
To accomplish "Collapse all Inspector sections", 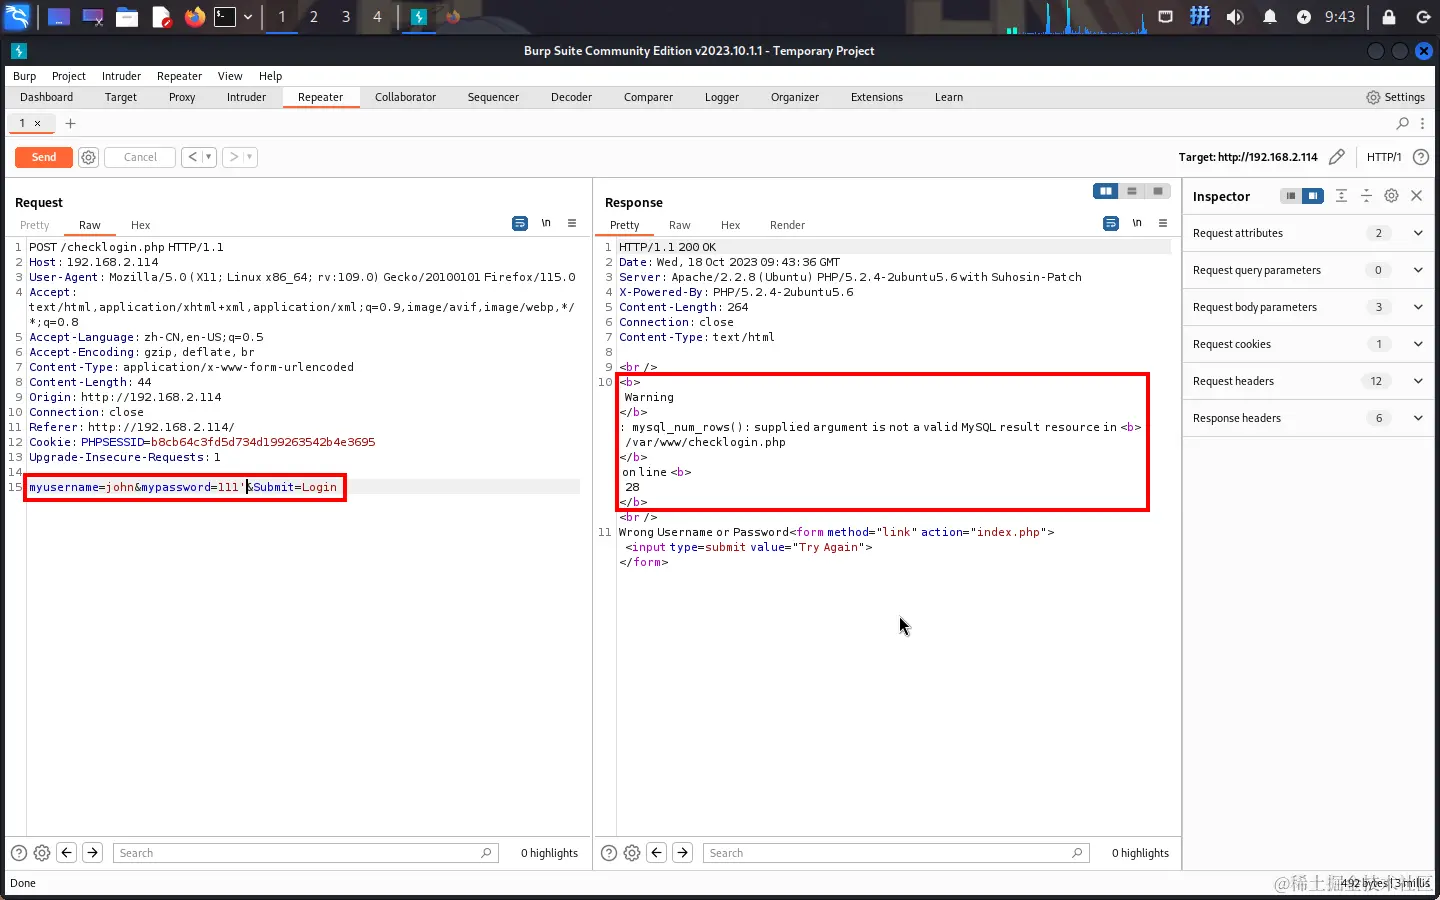I will (1366, 196).
